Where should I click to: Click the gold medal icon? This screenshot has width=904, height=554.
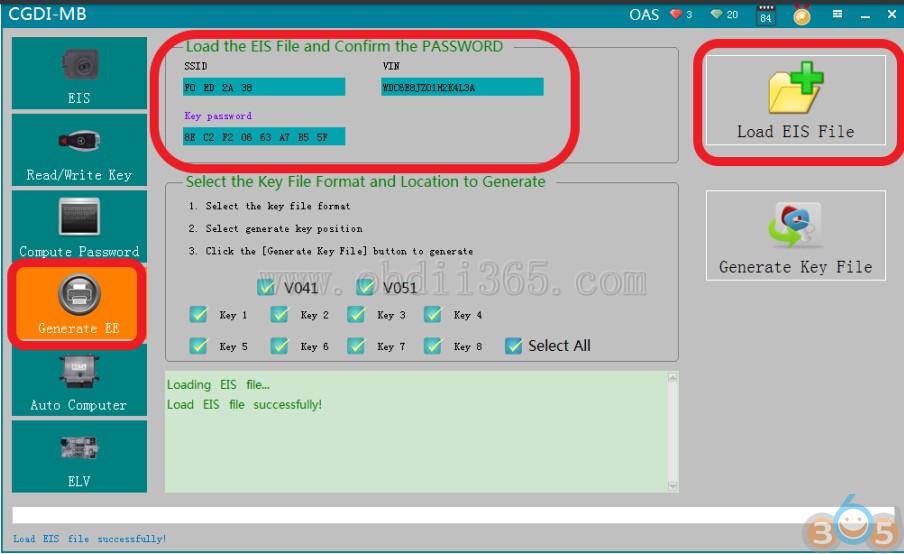pyautogui.click(x=801, y=15)
